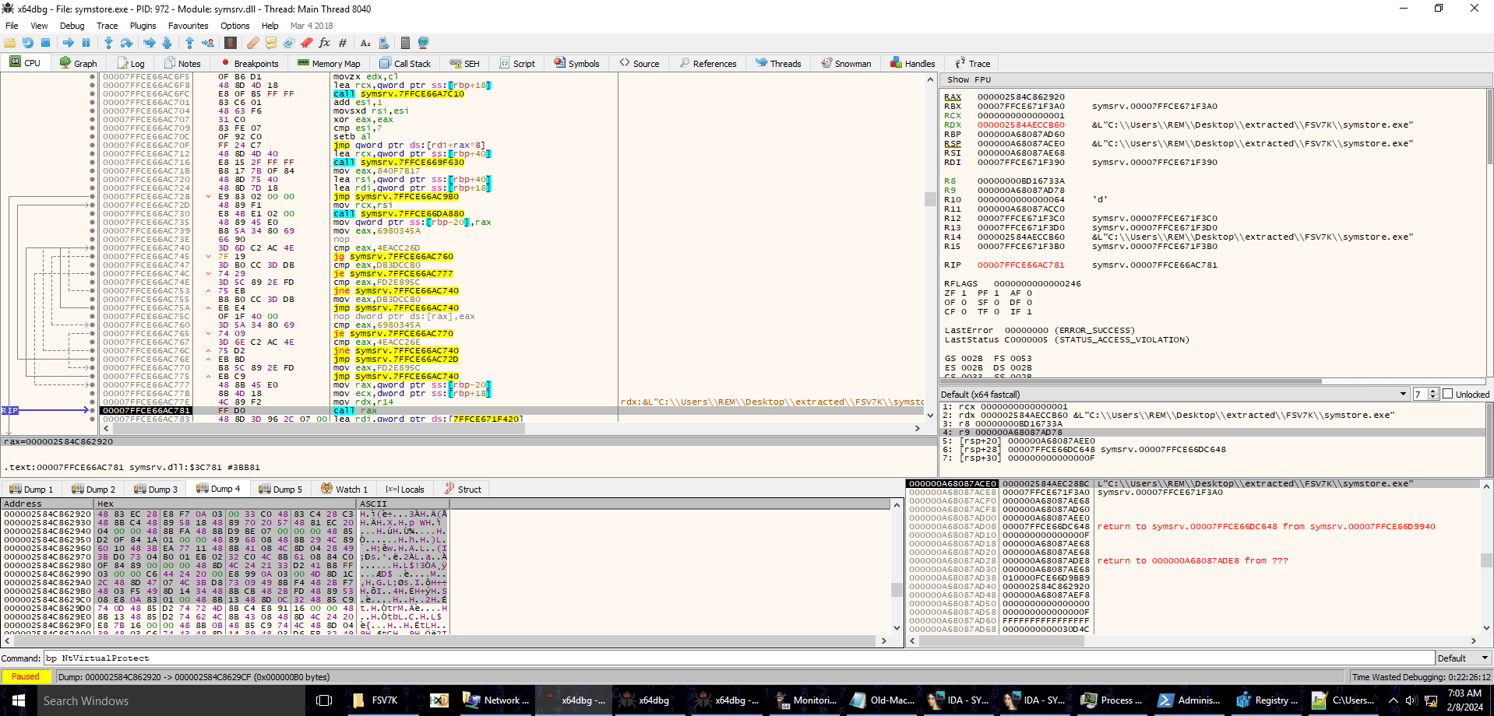The height and width of the screenshot is (716, 1494).
Task: Open the Plugins menu
Action: pyautogui.click(x=143, y=25)
